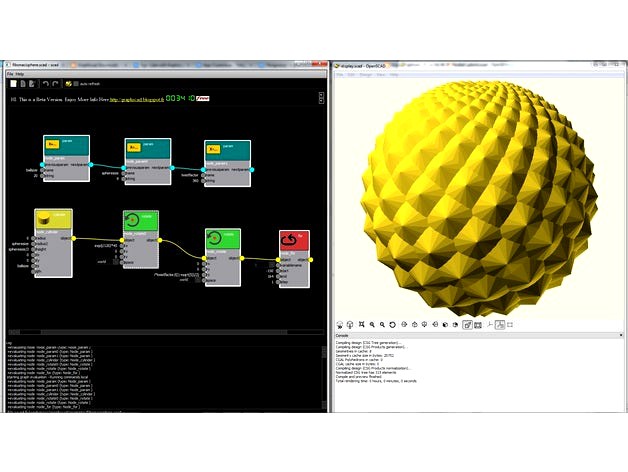Open the Help menu
628x472 pixels.
[x=22, y=74]
